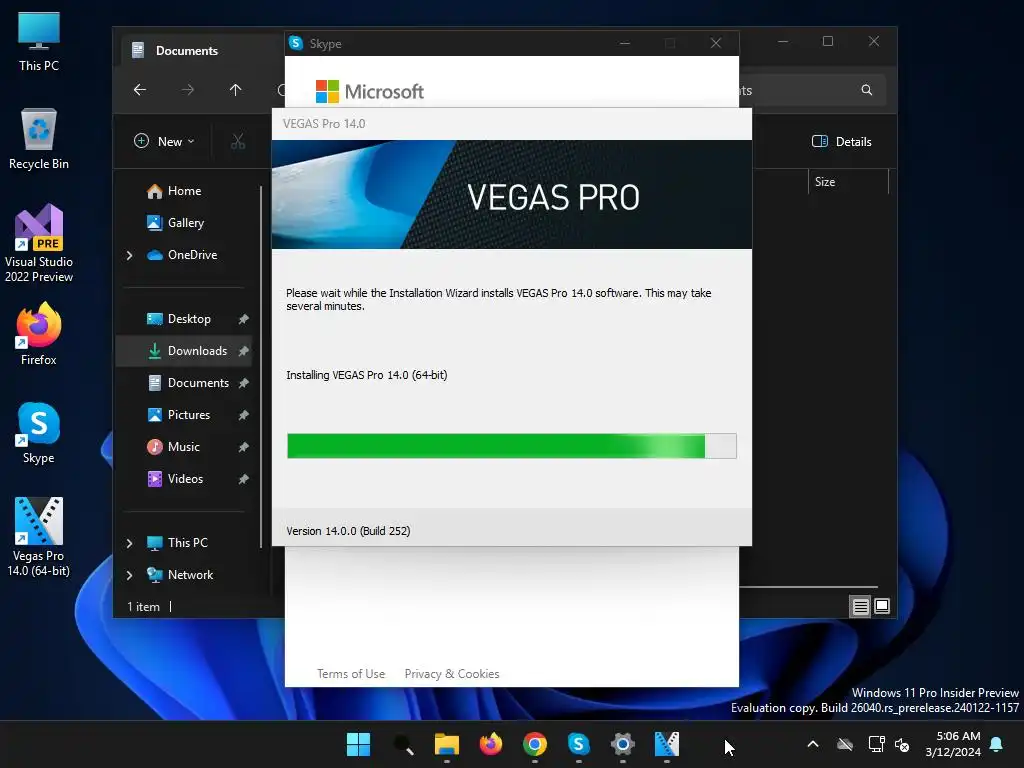Click the Skype window title bar icon
Viewport: 1024px width, 768px height.
pyautogui.click(x=296, y=43)
